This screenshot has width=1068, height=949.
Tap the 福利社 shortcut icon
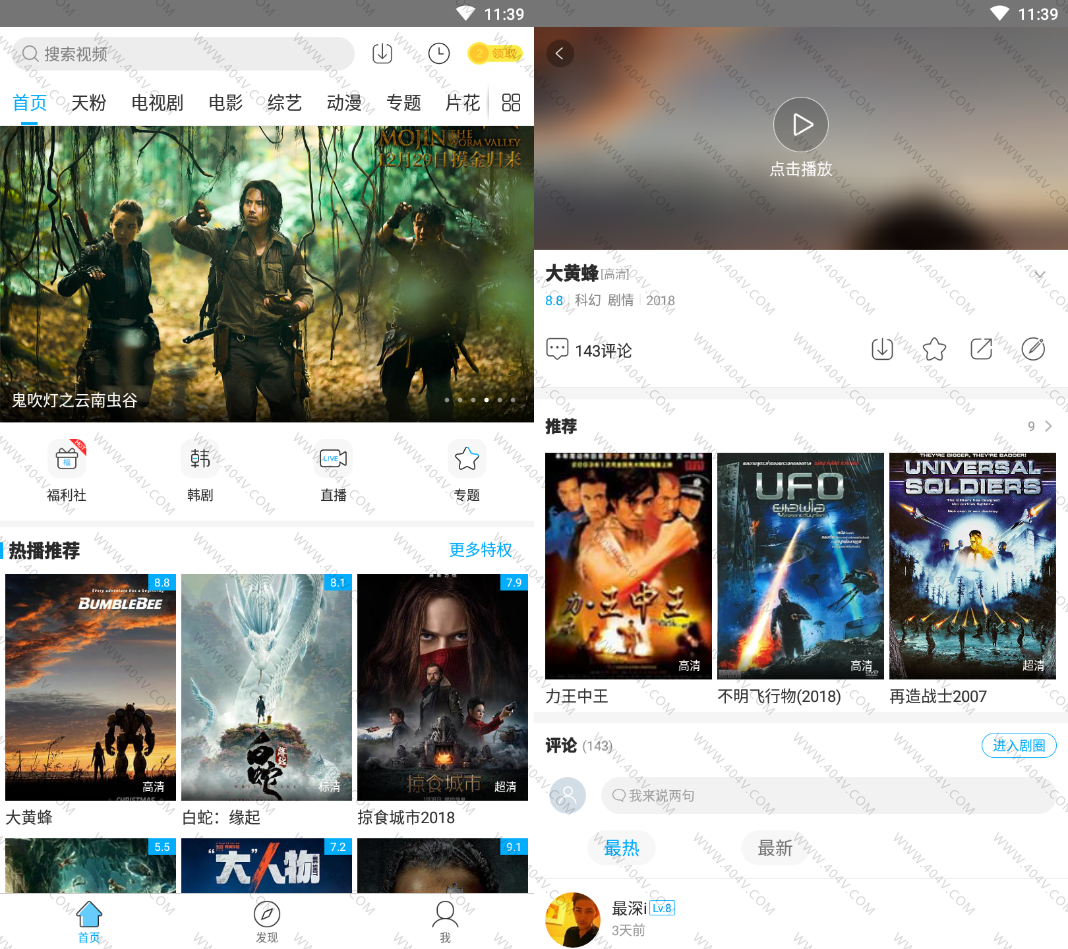pyautogui.click(x=67, y=460)
